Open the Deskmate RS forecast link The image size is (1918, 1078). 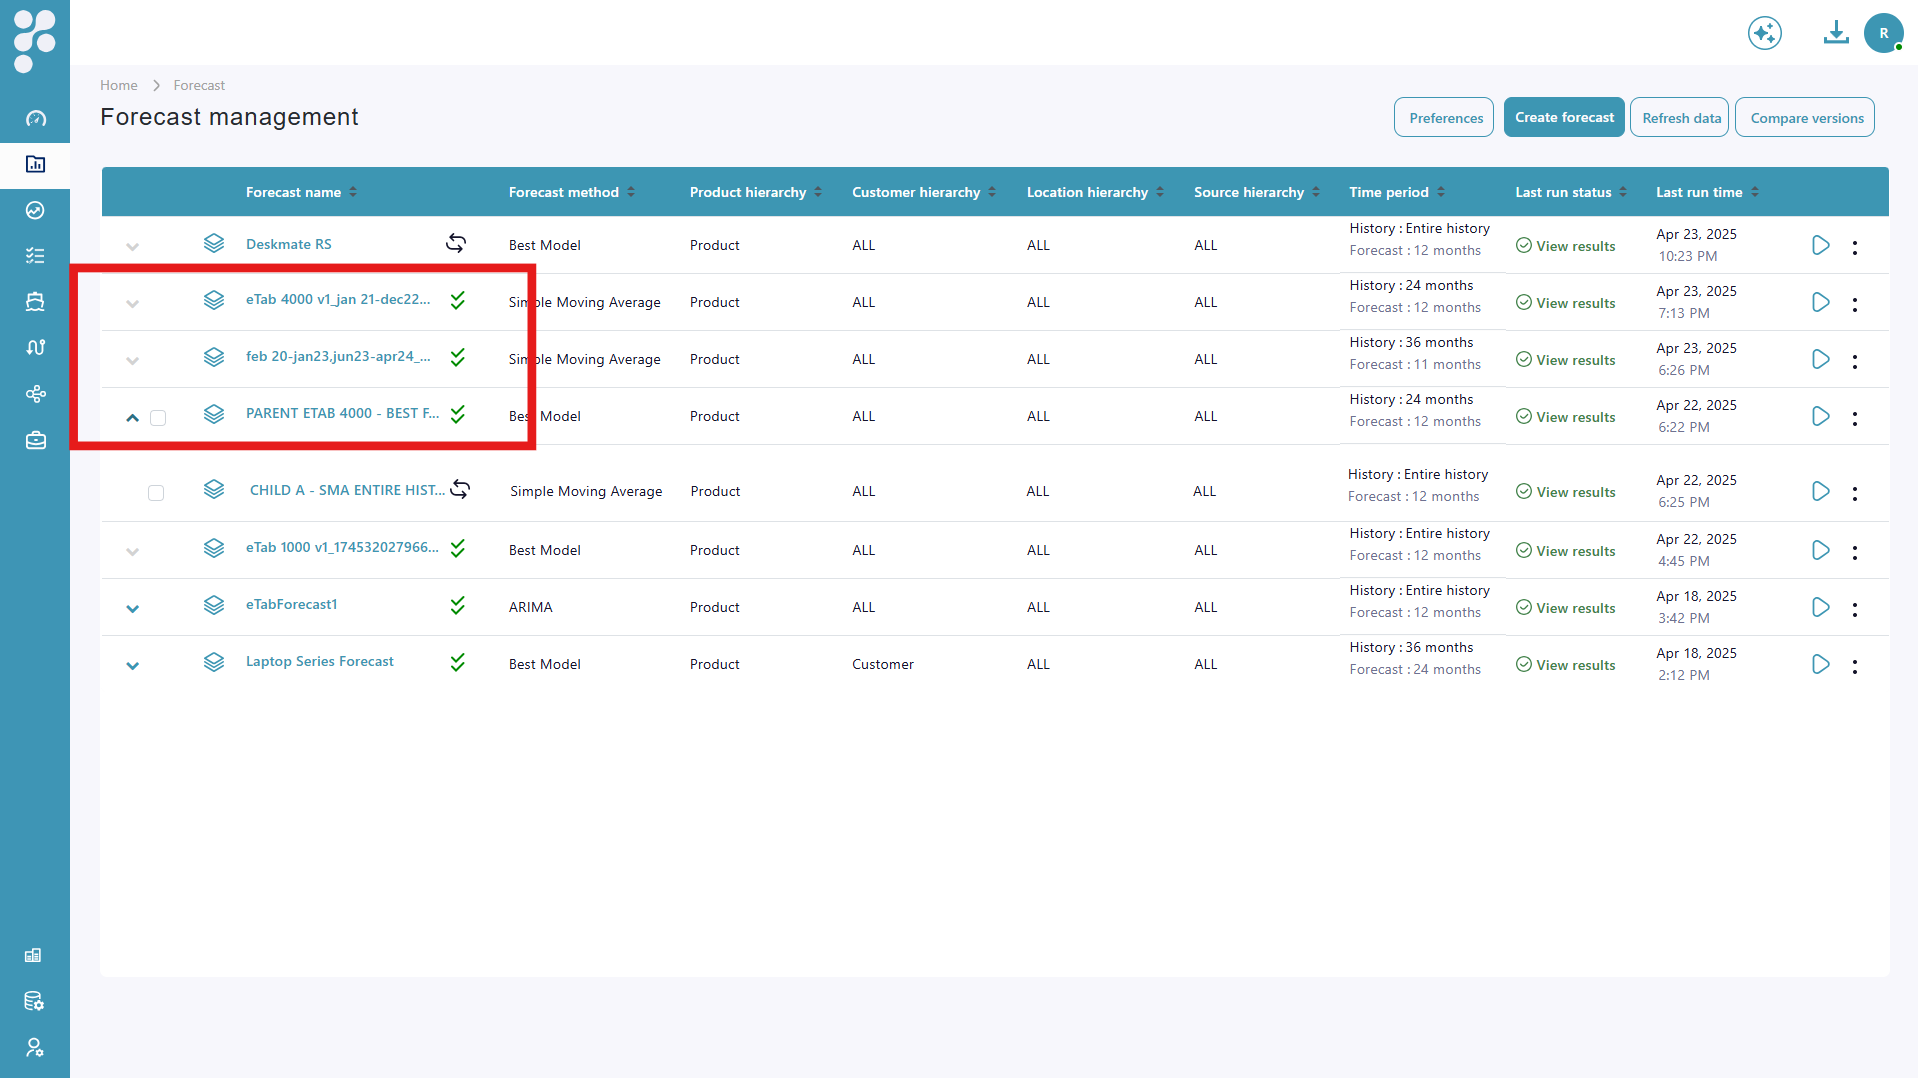[289, 244]
